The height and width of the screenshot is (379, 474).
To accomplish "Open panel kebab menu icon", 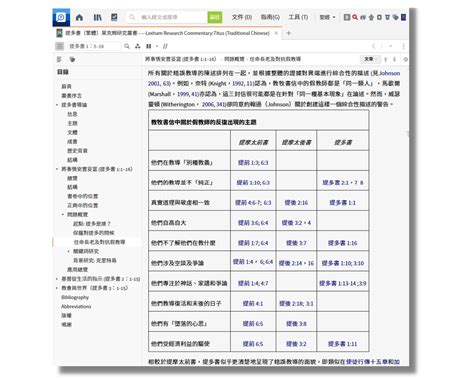I will point(403,46).
